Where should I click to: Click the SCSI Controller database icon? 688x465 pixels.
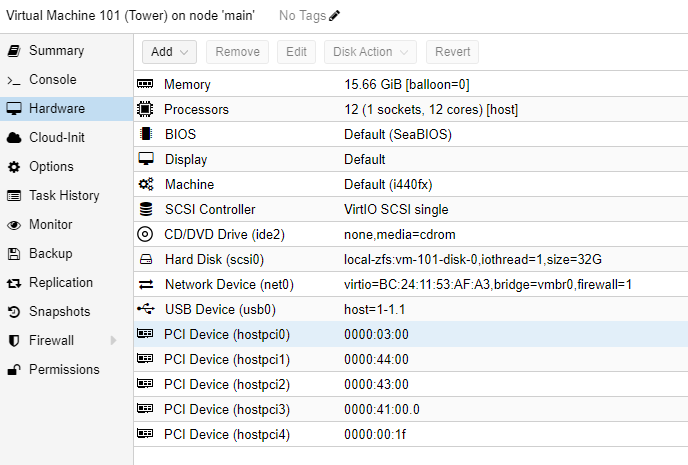146,209
